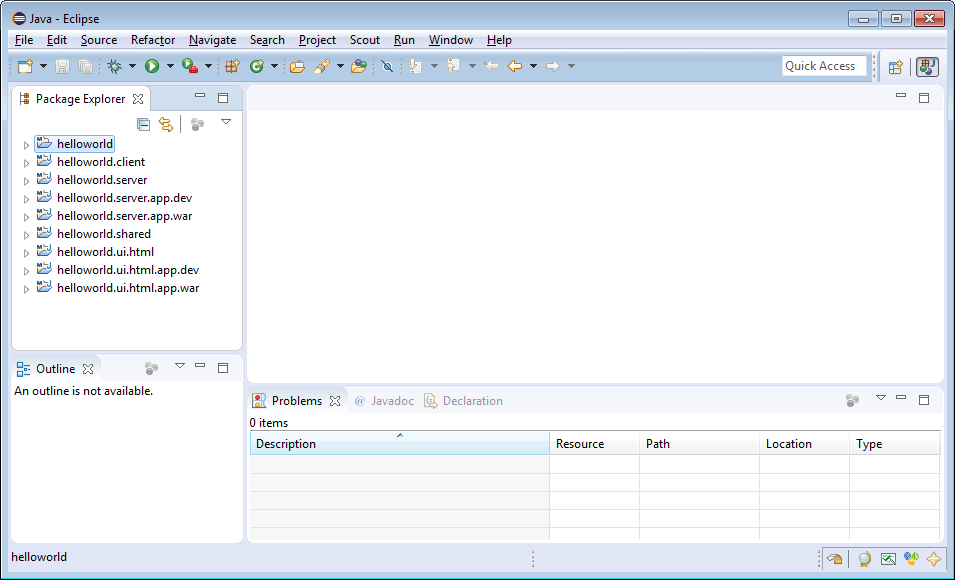This screenshot has height=580, width=955.
Task: Create a new Java package from the toolbar
Action: tap(232, 66)
